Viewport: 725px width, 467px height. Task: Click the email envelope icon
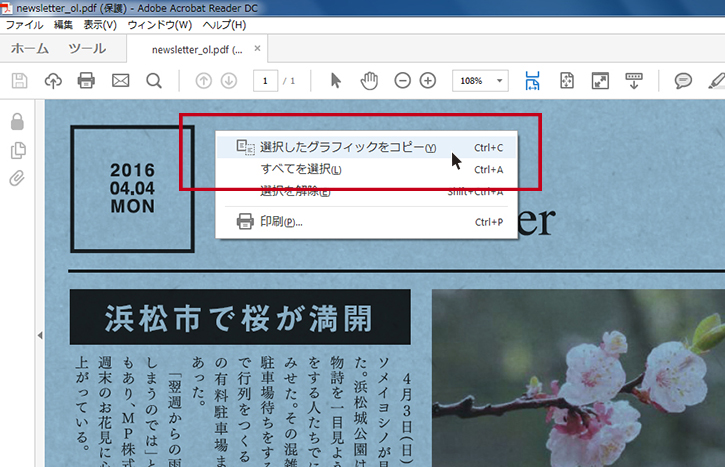tap(120, 80)
